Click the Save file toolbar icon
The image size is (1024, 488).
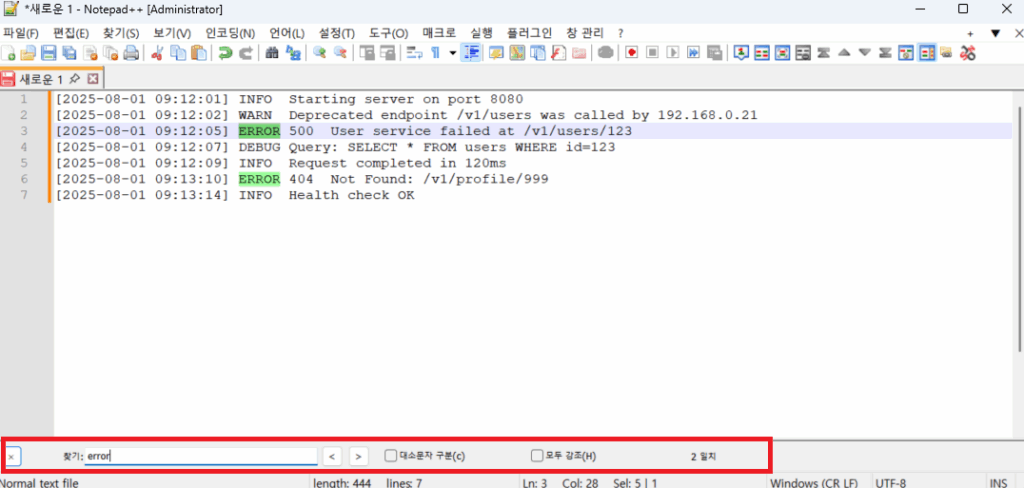coord(47,53)
